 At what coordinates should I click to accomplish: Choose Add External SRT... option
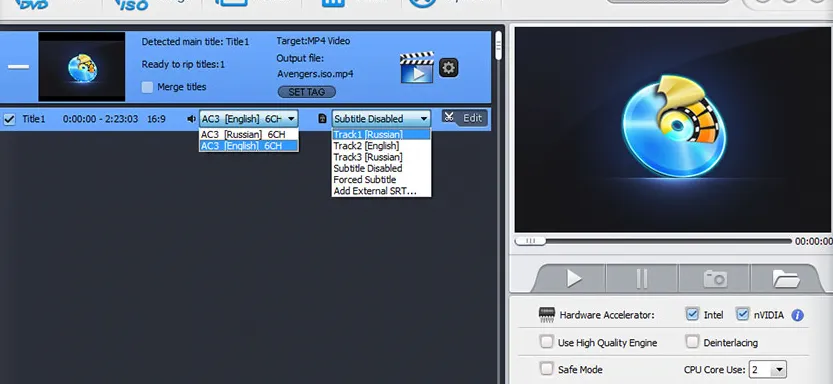click(381, 191)
